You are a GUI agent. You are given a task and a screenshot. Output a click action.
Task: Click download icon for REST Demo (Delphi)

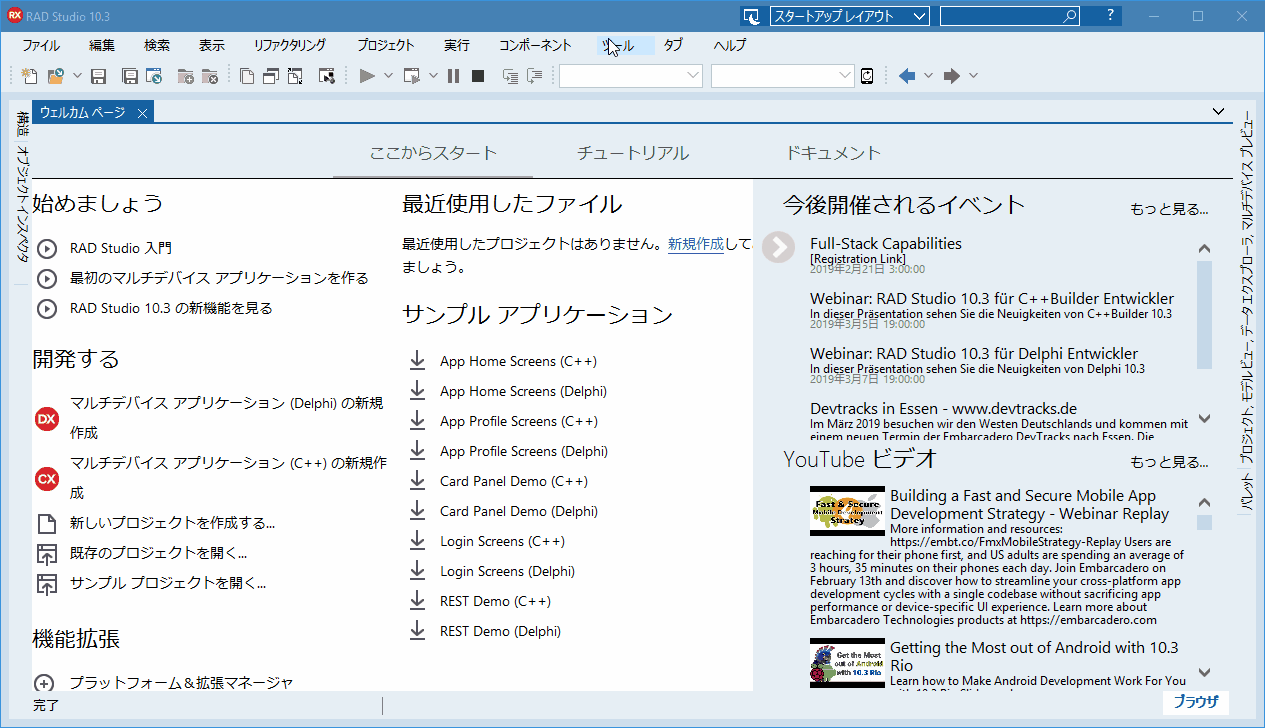[x=418, y=631]
